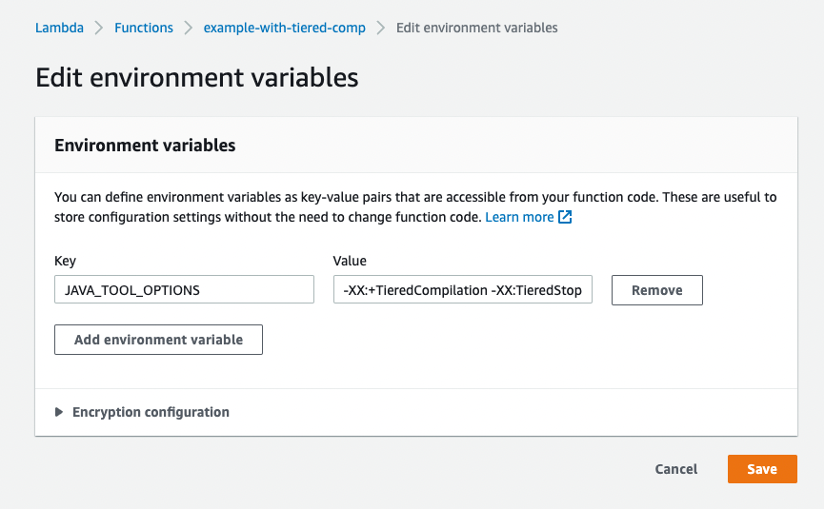824x510 pixels.
Task: Click the Edit environment variables breadcrumb text
Action: 477,28
